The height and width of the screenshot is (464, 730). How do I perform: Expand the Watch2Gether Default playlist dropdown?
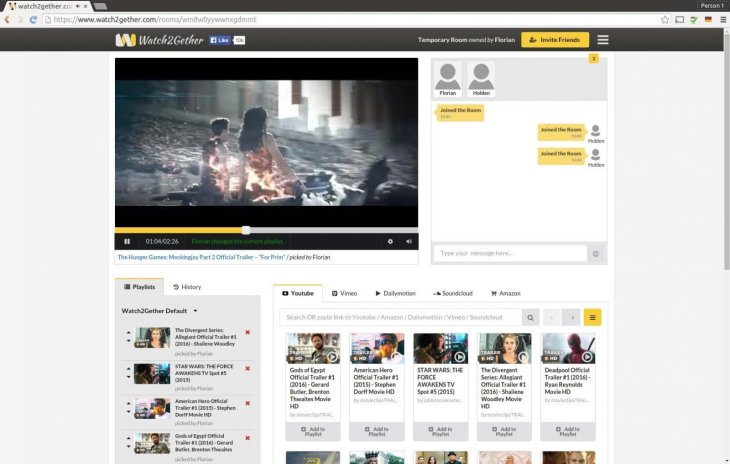tap(159, 311)
